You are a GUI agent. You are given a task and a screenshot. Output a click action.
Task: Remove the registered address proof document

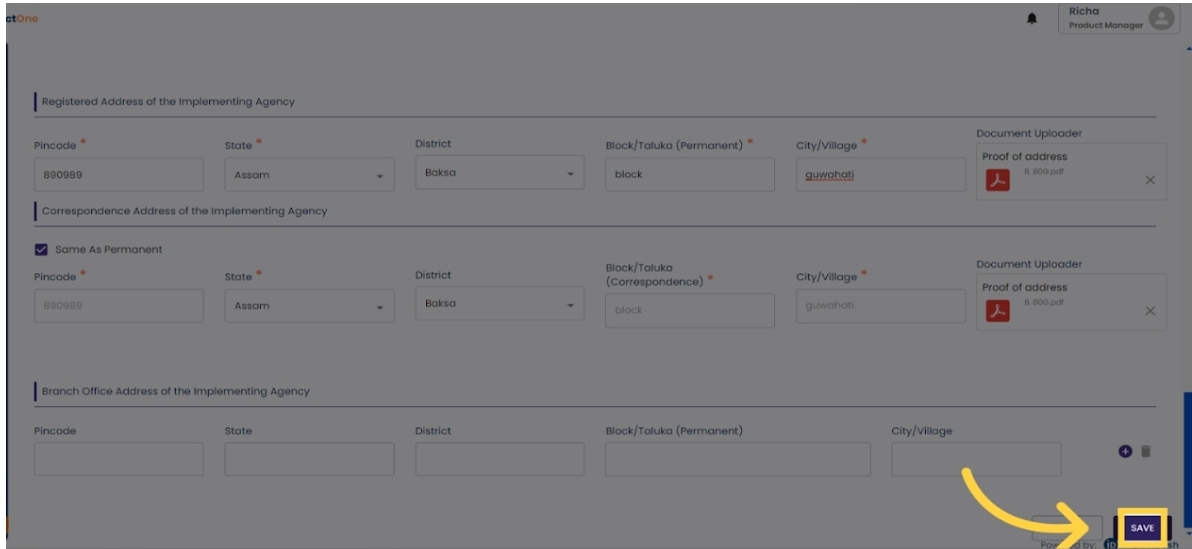coord(1149,180)
